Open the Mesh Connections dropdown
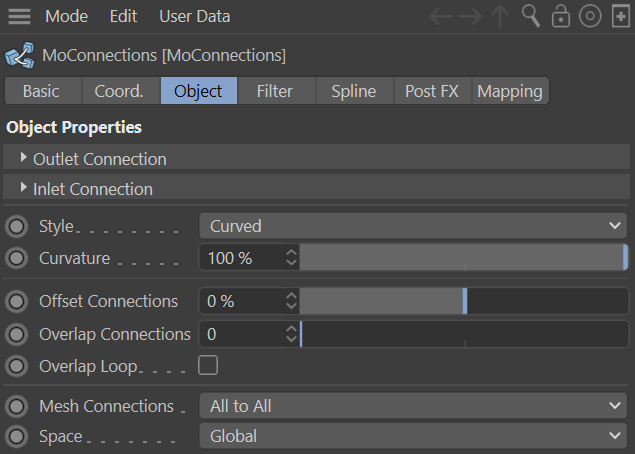Viewport: 635px width, 454px height. tap(413, 406)
